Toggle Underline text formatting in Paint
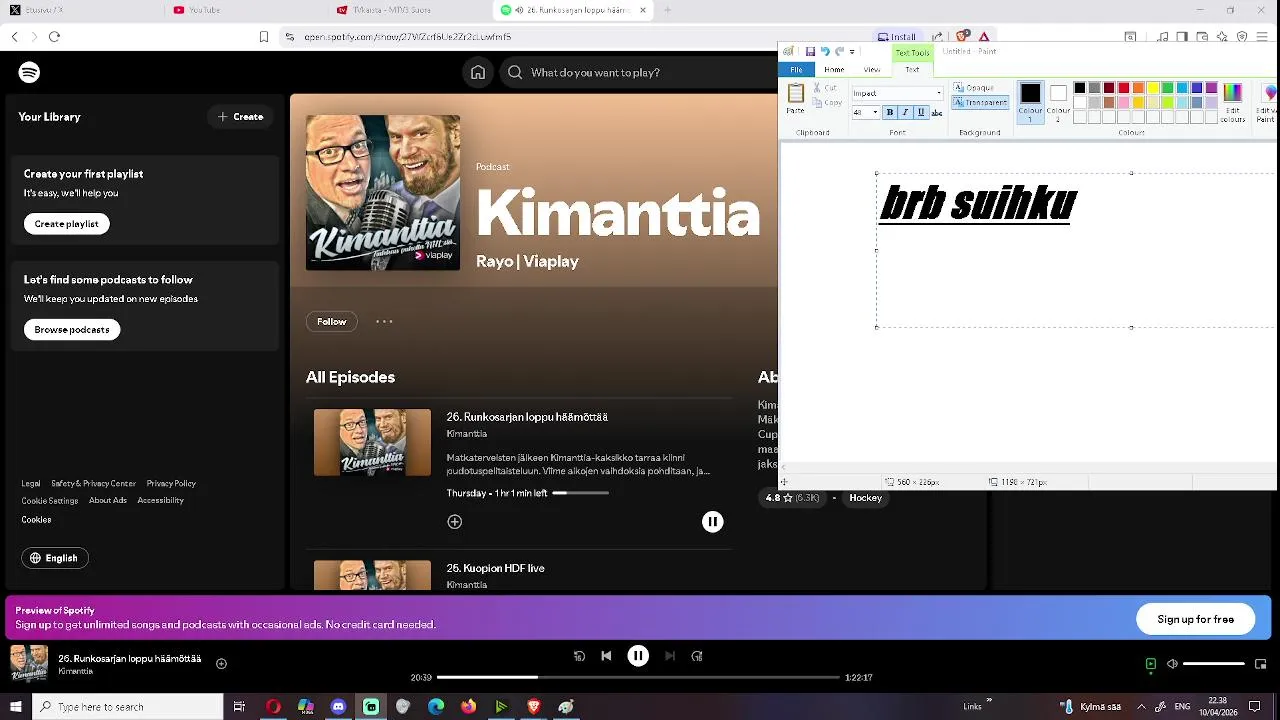Viewport: 1280px width, 720px height. click(921, 113)
